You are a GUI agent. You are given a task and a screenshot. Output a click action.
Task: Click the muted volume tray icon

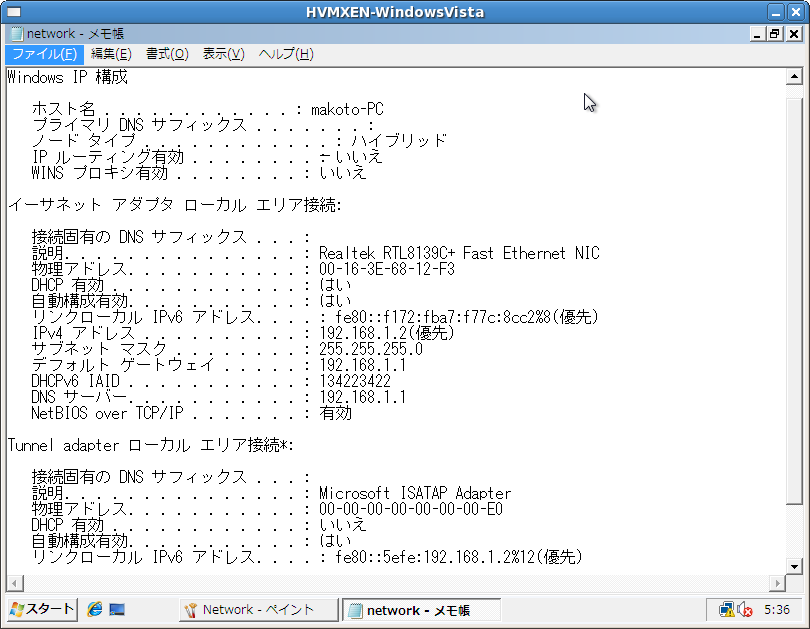744,609
